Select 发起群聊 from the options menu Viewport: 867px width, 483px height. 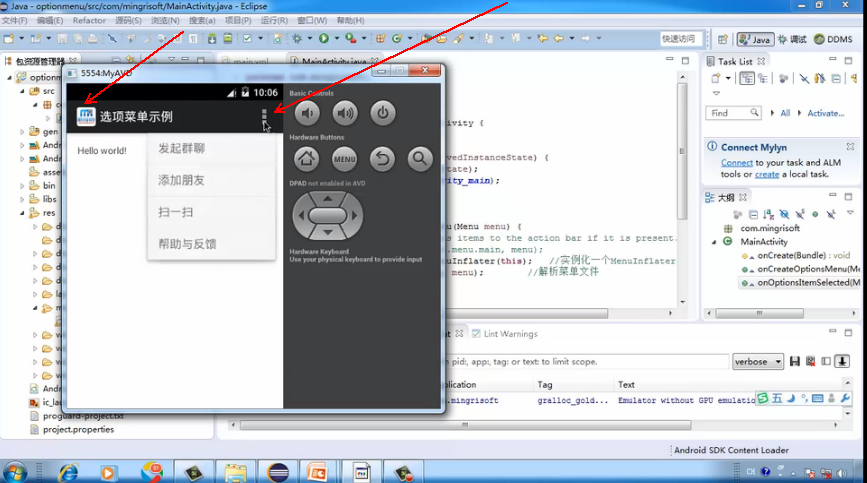point(211,148)
